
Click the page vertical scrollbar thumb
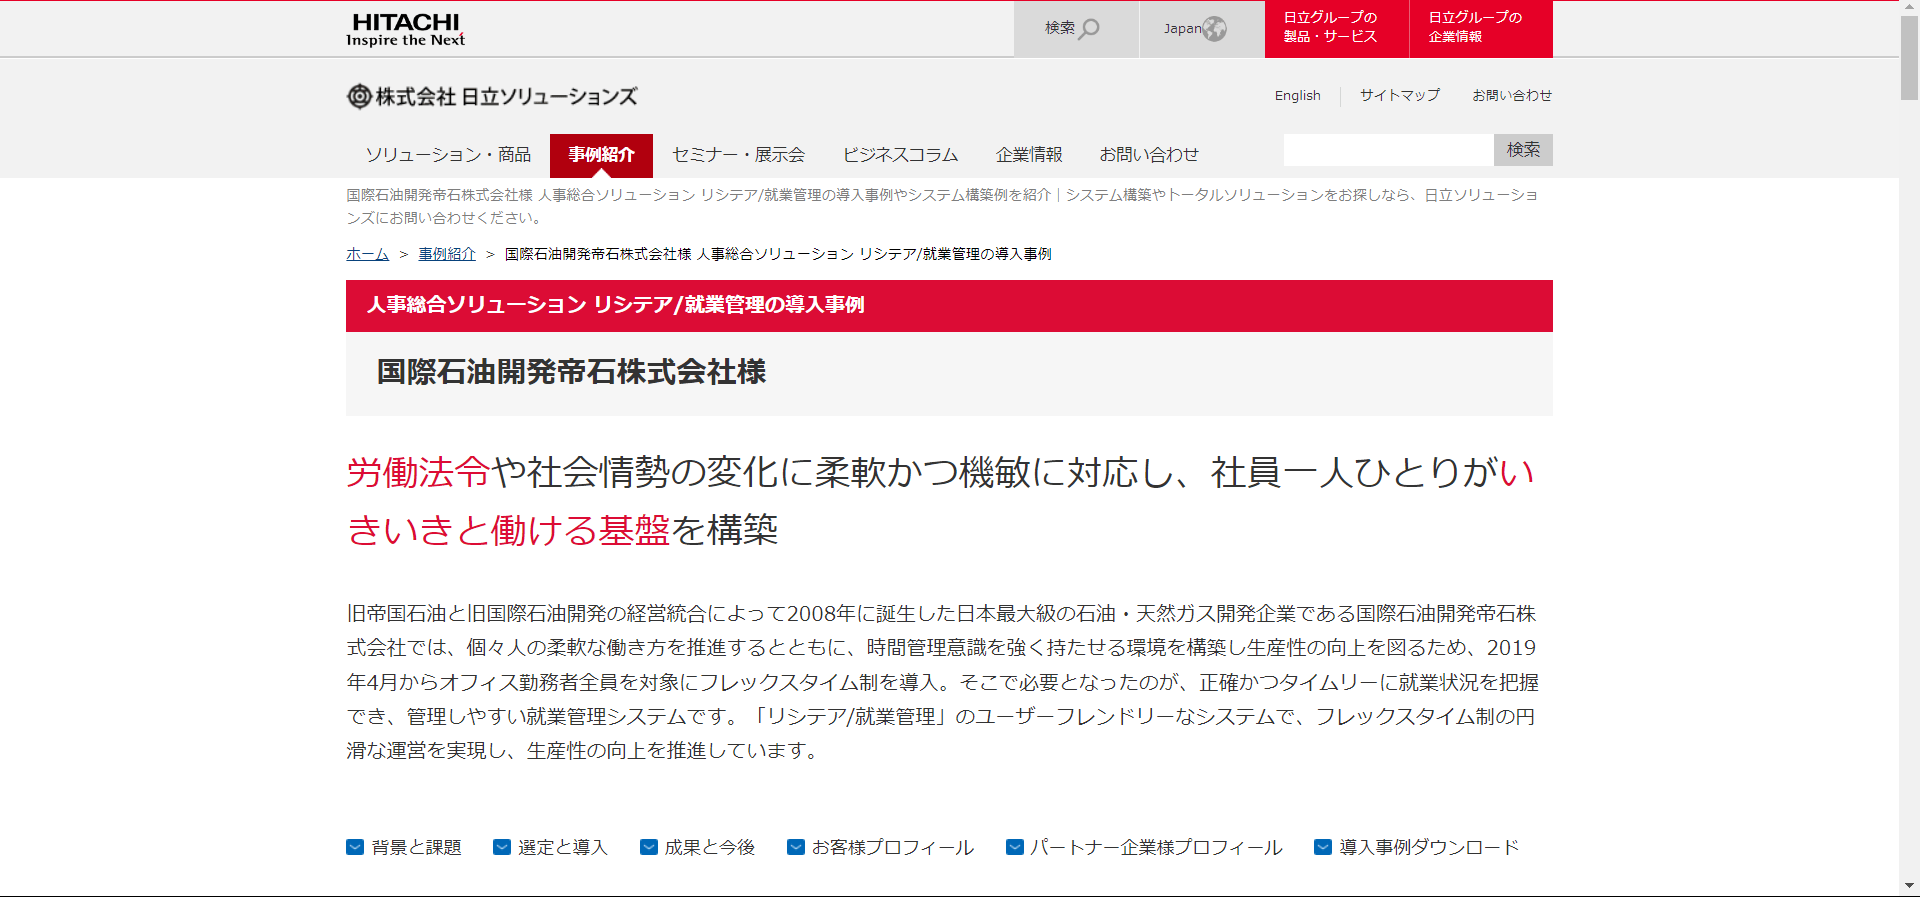tap(1909, 57)
